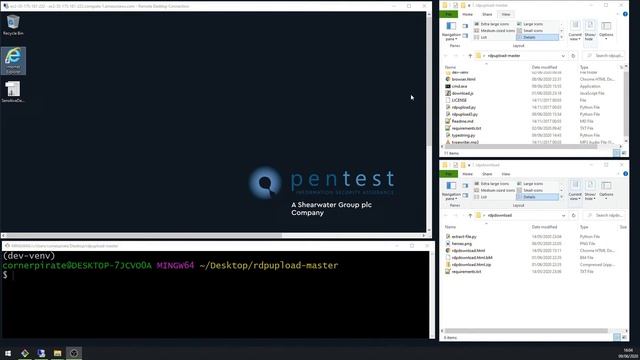Expand the layout gallery in rdpupload-master ribbon
The image size is (640, 360).
pos(562,37)
